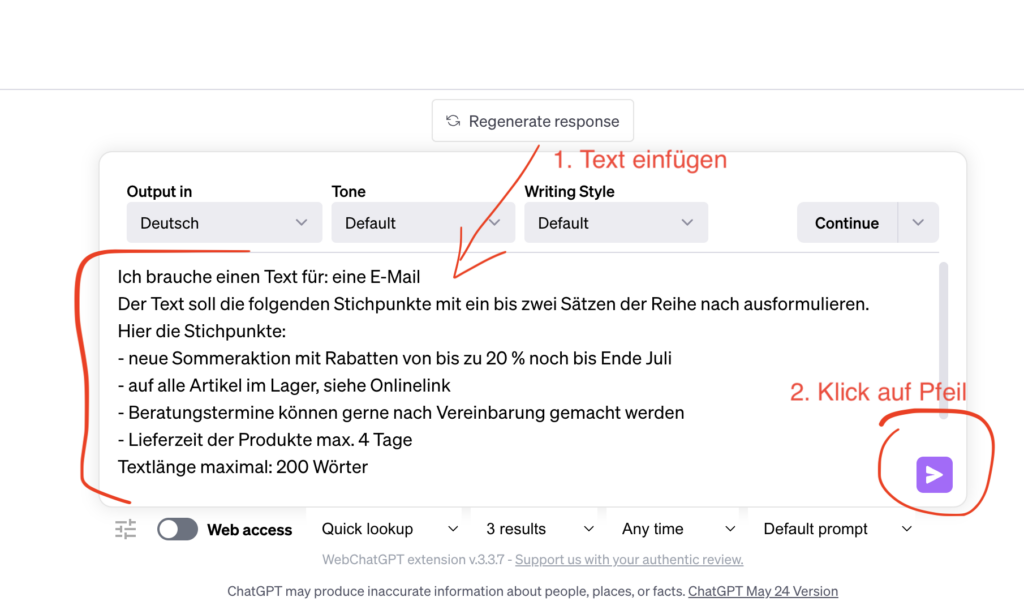Click in the line 'Ich brauche einen Text für: eine E-Mail'
Image resolution: width=1024 pixels, height=610 pixels.
(268, 277)
